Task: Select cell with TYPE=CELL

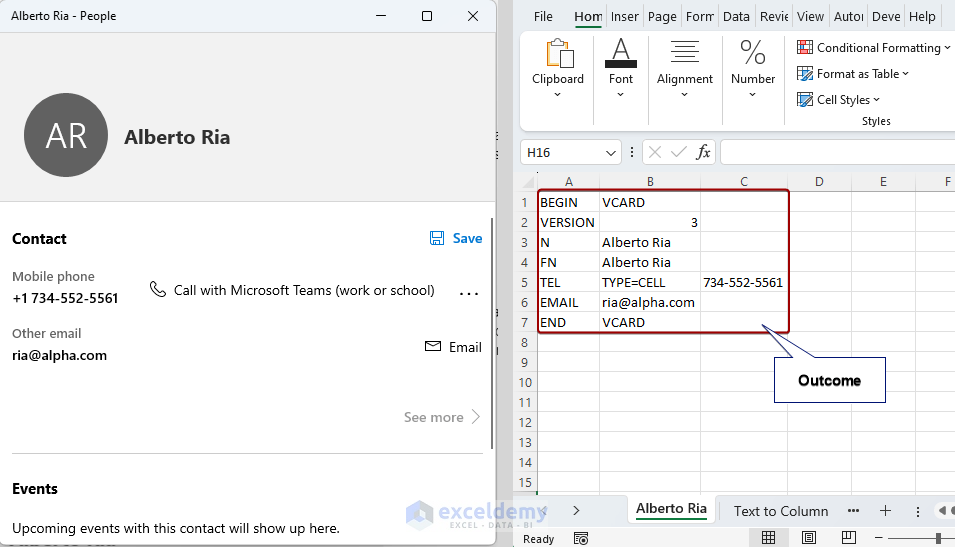Action: click(650, 283)
